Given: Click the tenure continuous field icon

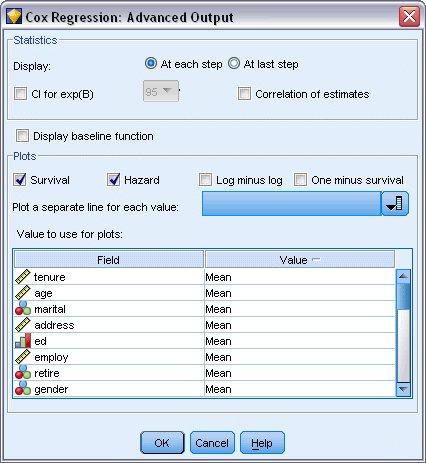Looking at the screenshot, I should click(x=23, y=277).
